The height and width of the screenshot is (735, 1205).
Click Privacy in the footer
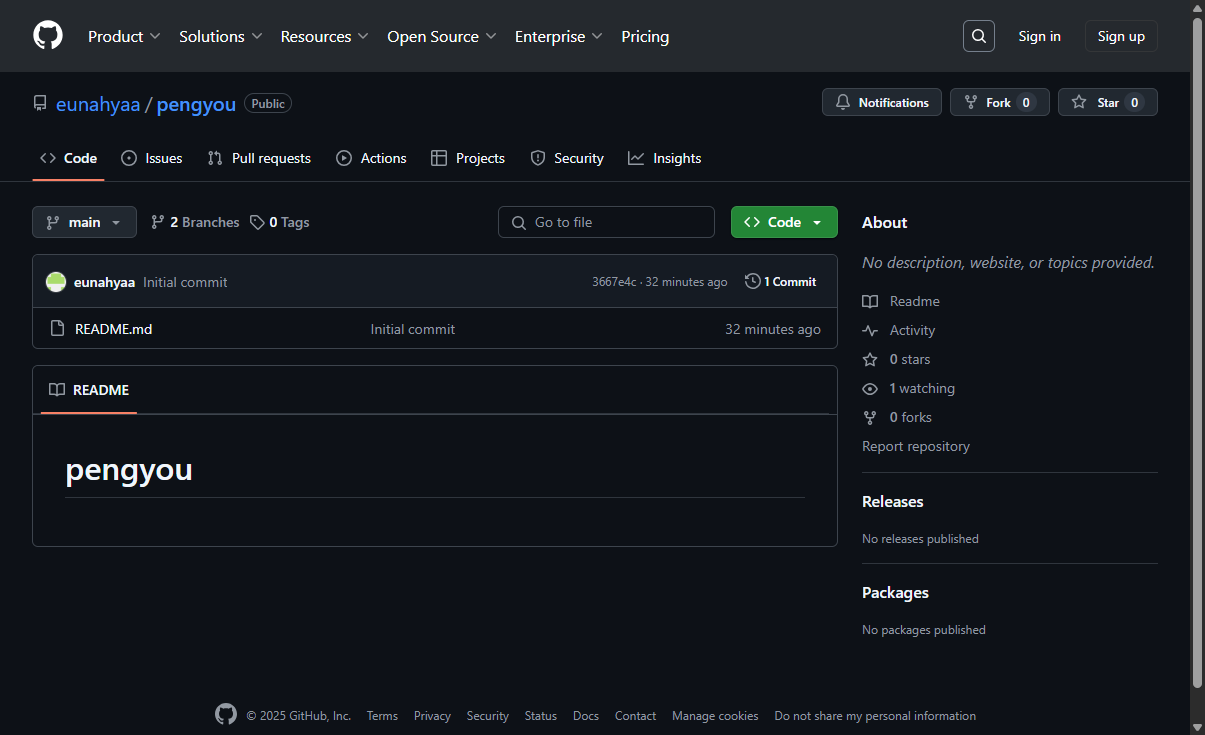coord(432,716)
